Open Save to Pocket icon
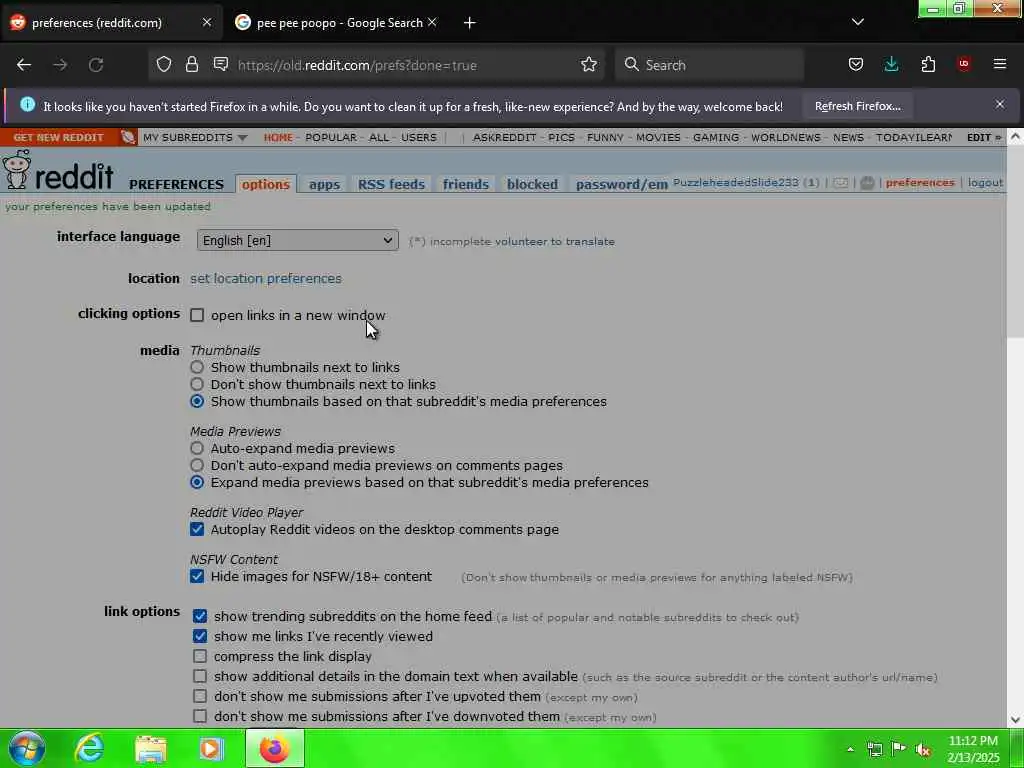1024x768 pixels. click(856, 64)
